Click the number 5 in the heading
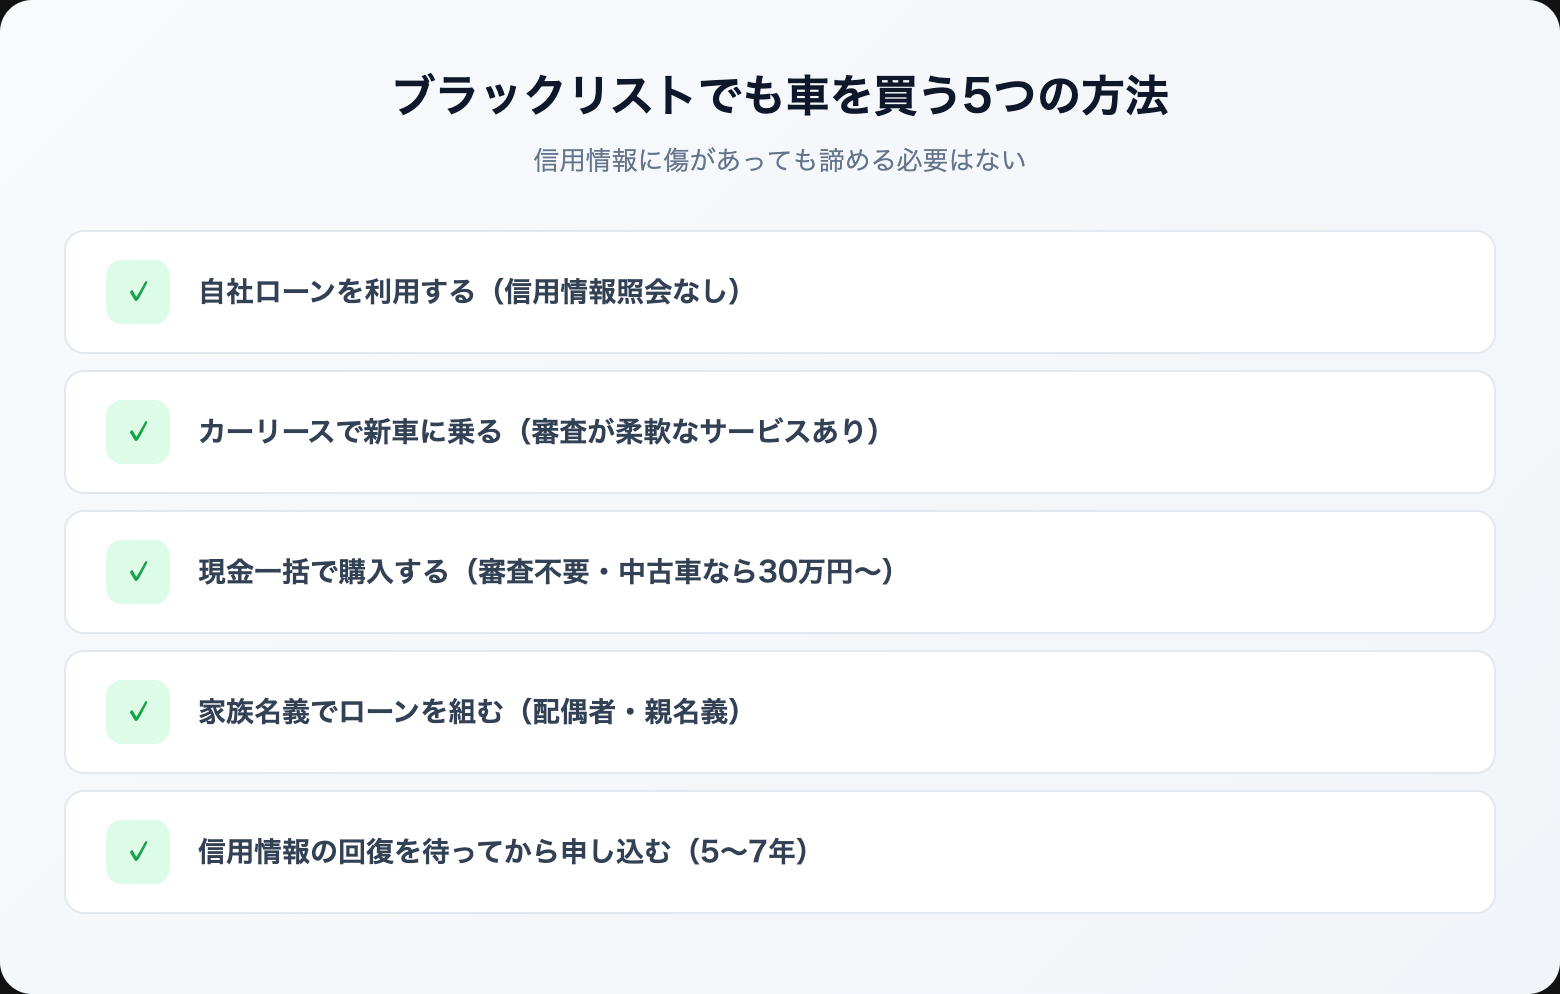Screen dimensions: 1560x994 tap(976, 97)
